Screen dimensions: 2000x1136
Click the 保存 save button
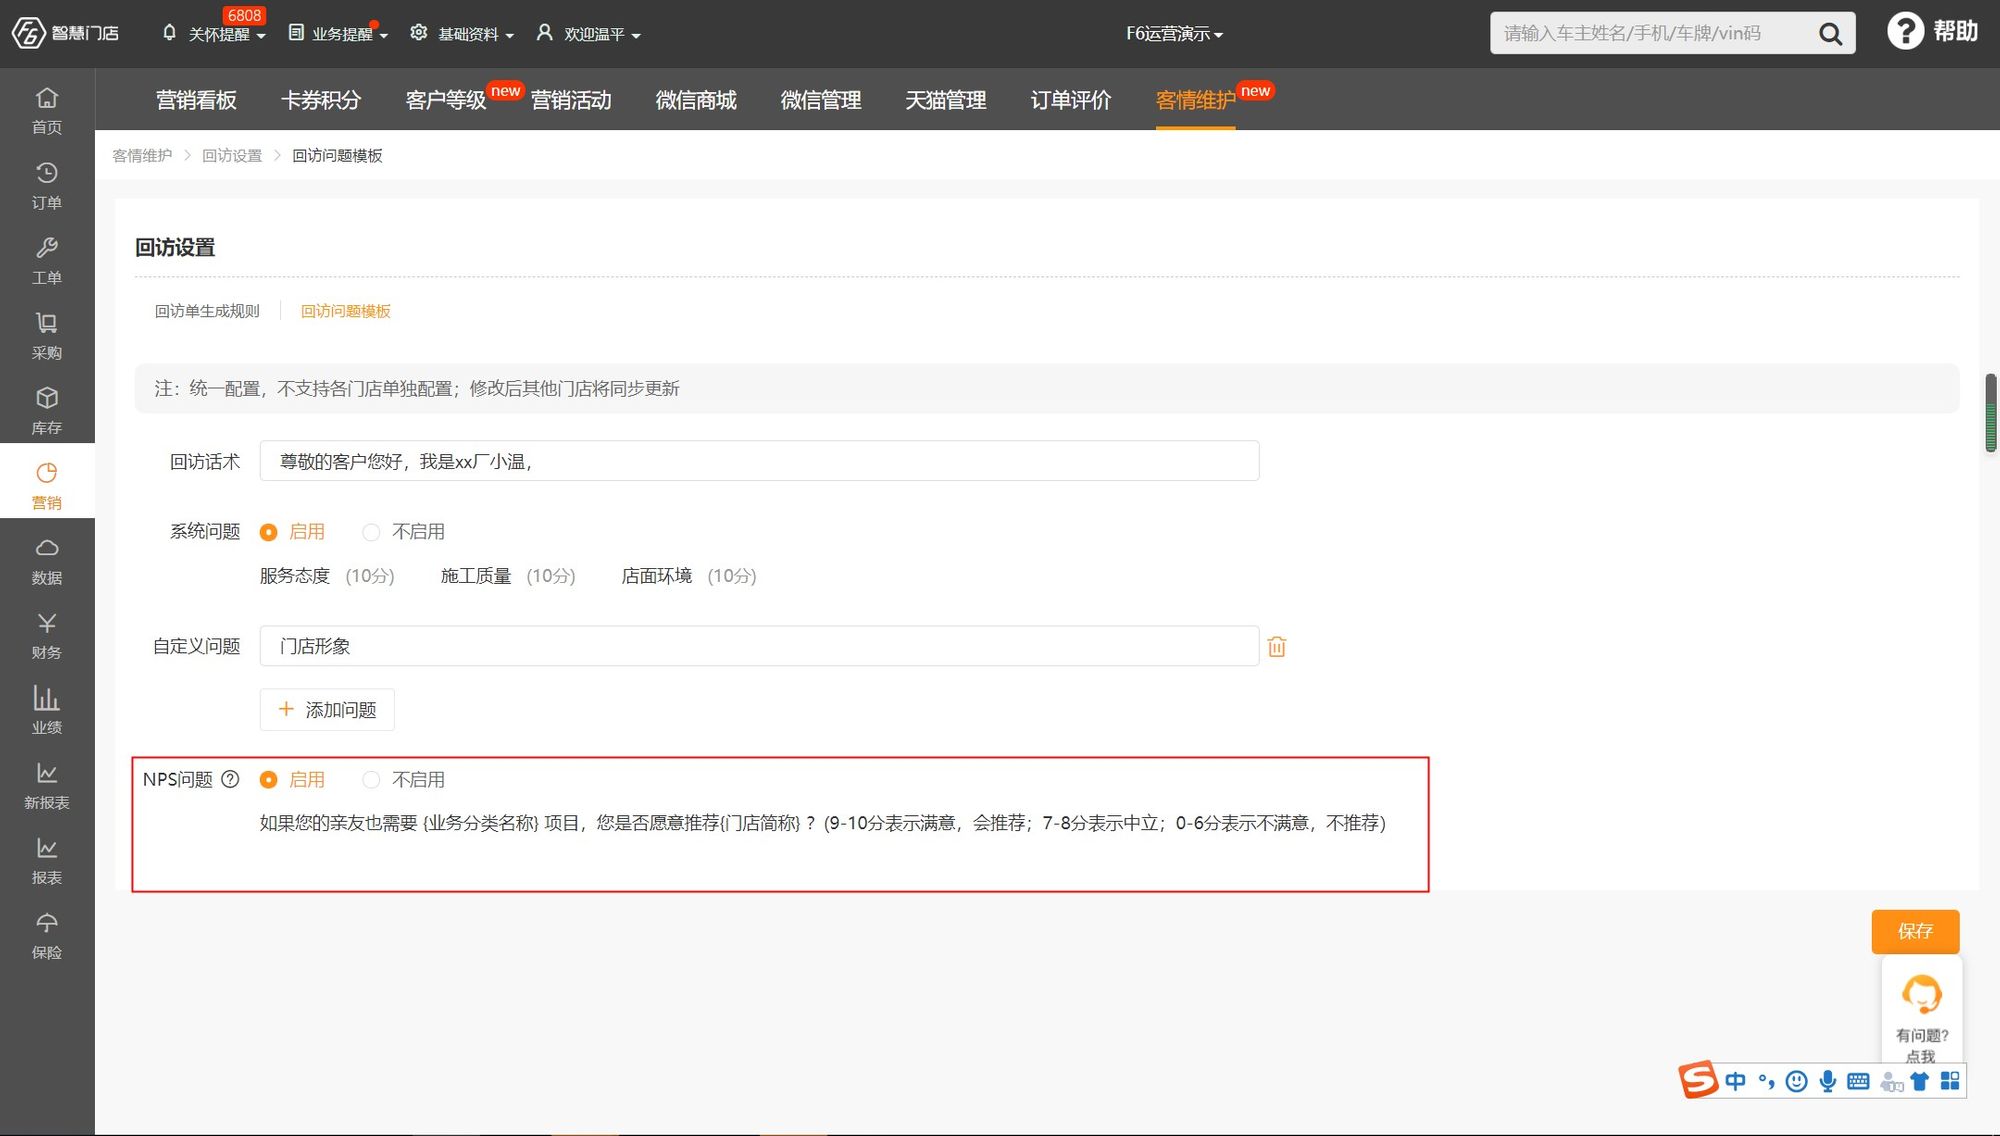coord(1915,931)
